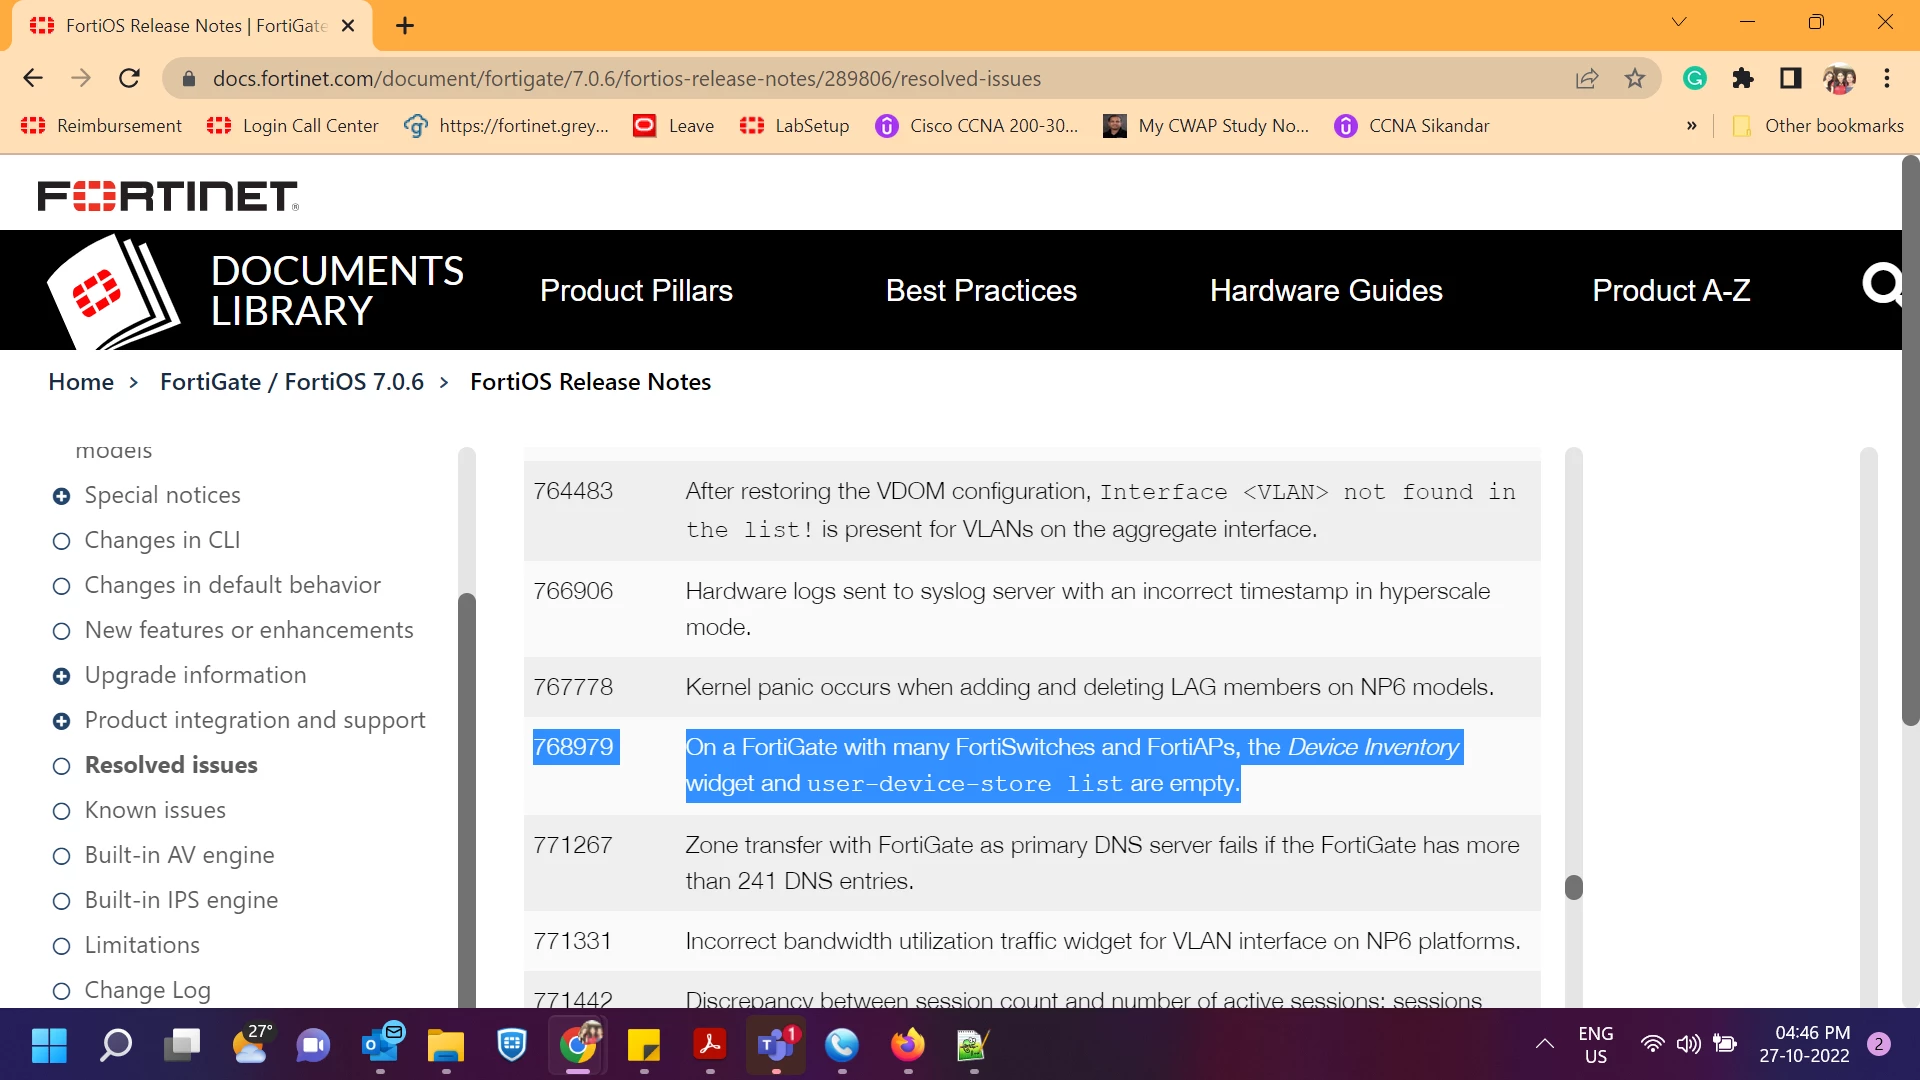Image resolution: width=1920 pixels, height=1080 pixels.
Task: Open the site search magnifier icon
Action: point(1882,285)
